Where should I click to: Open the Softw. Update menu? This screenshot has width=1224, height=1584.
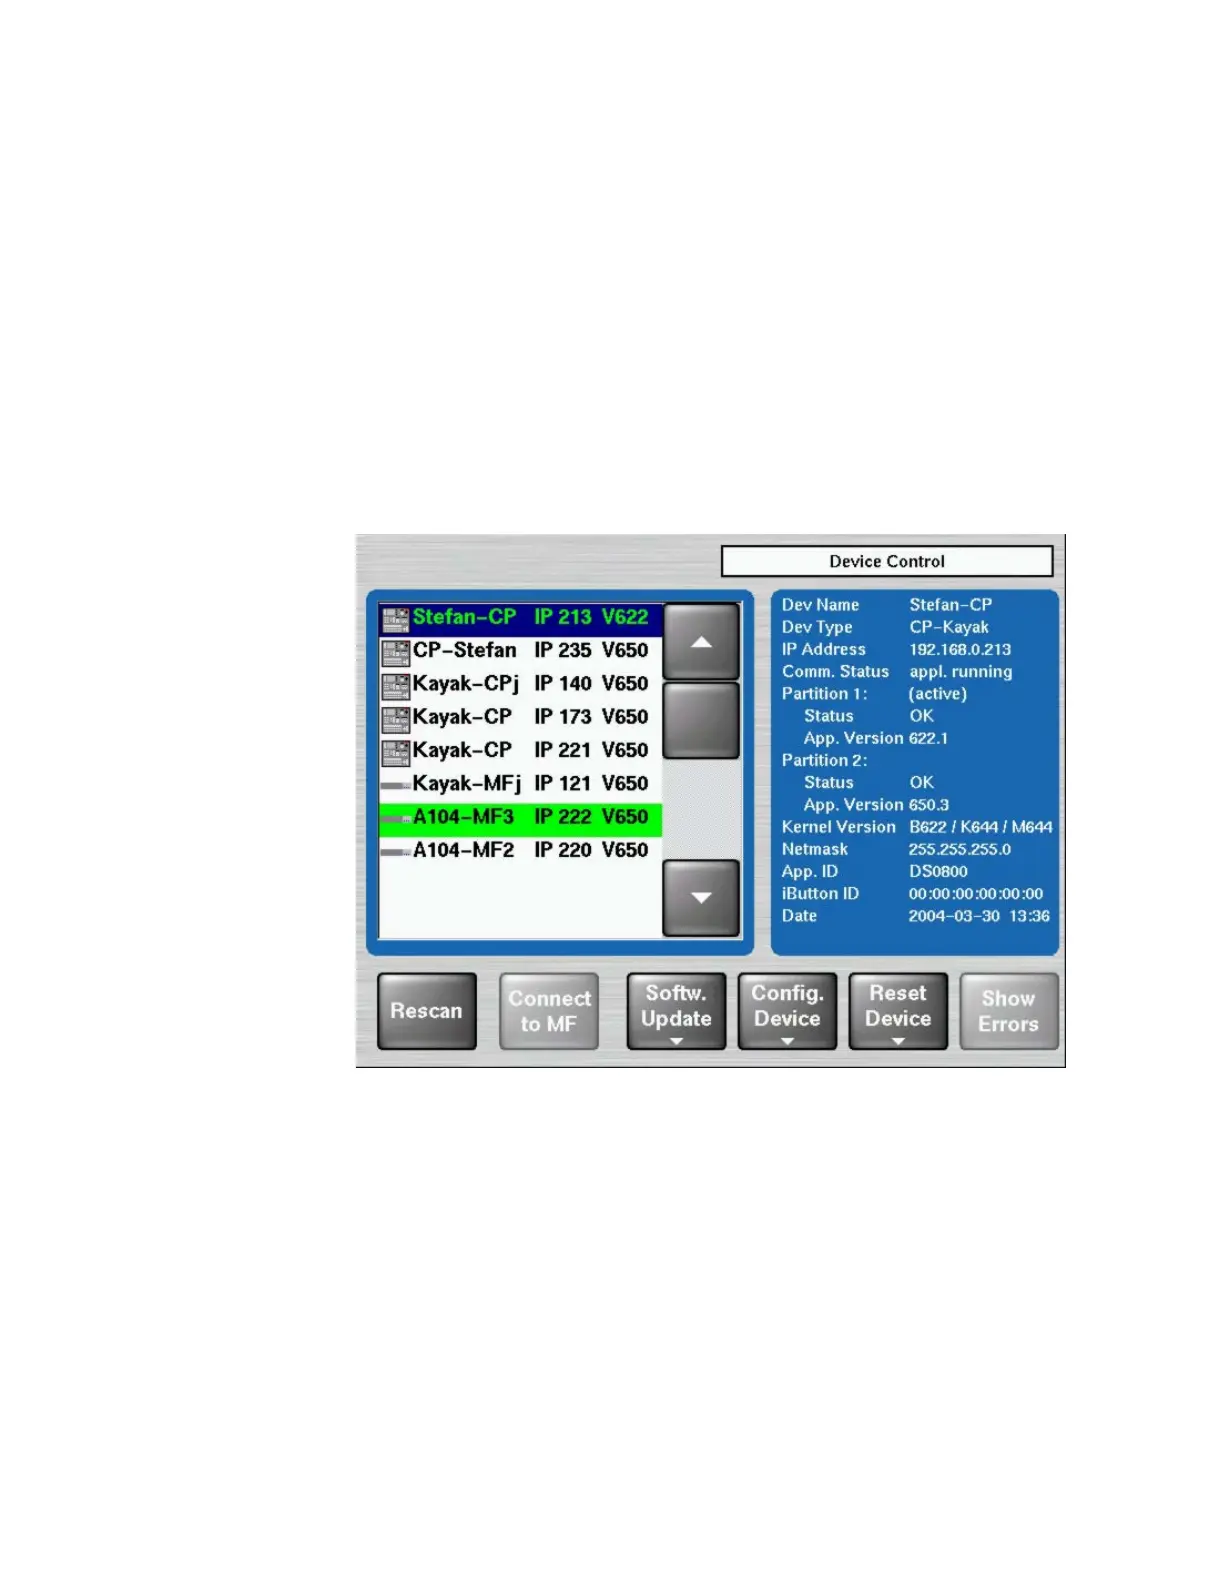coord(676,1011)
